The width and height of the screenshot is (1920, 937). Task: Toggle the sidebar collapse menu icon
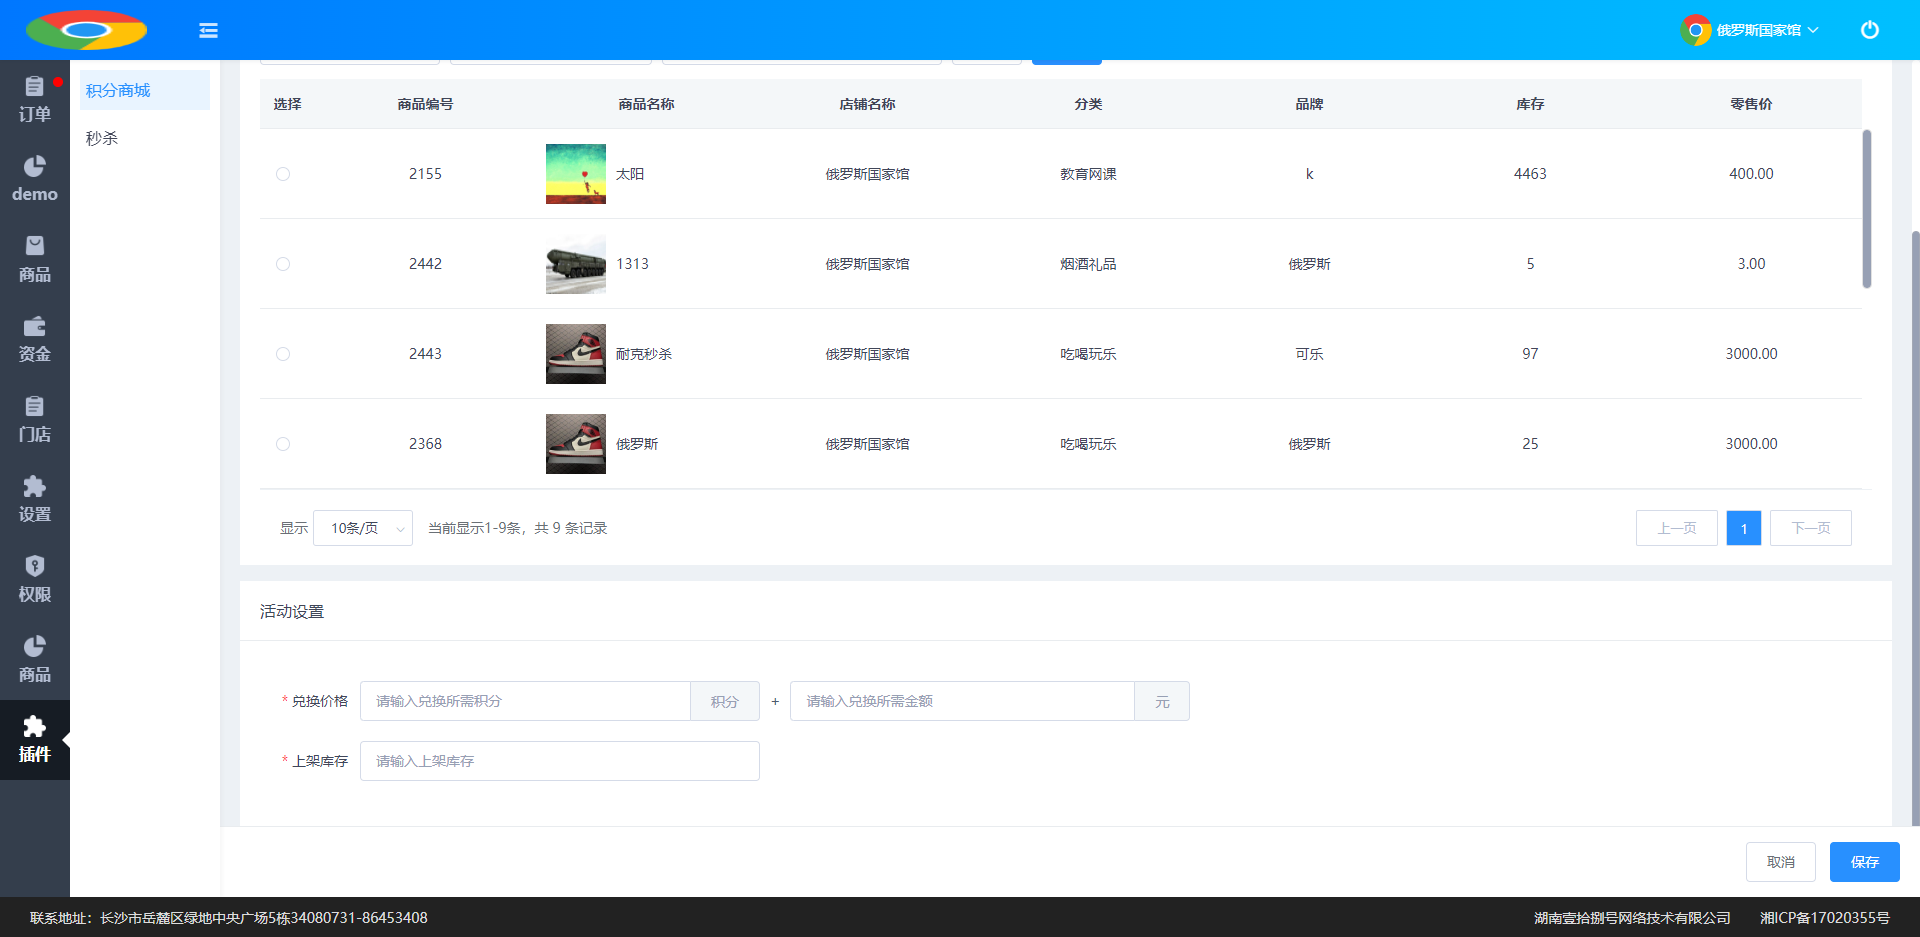click(x=208, y=31)
